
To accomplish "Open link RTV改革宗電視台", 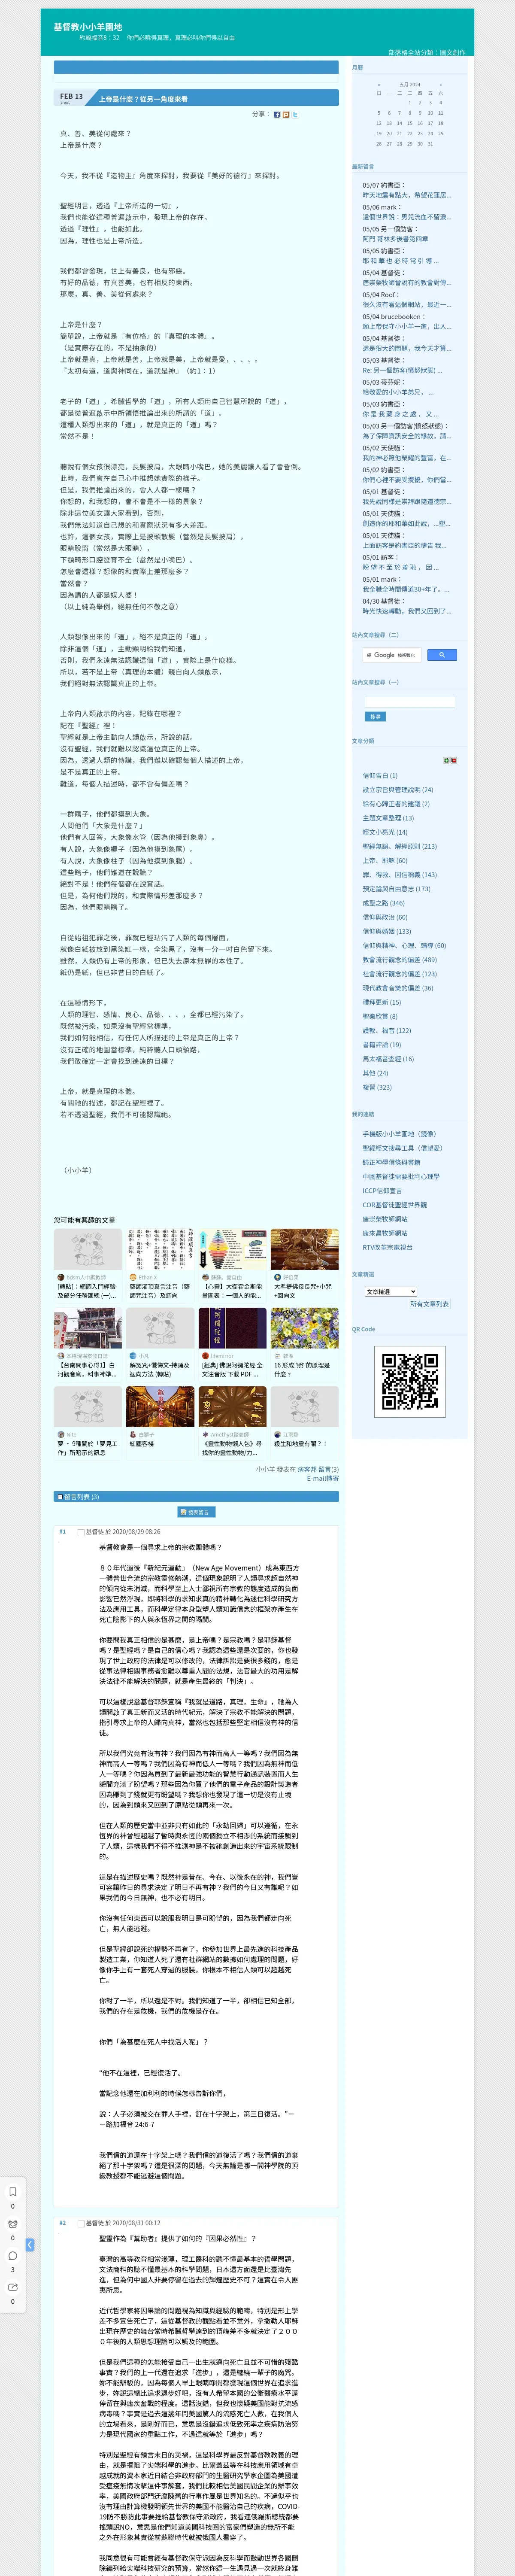I will [x=387, y=1247].
